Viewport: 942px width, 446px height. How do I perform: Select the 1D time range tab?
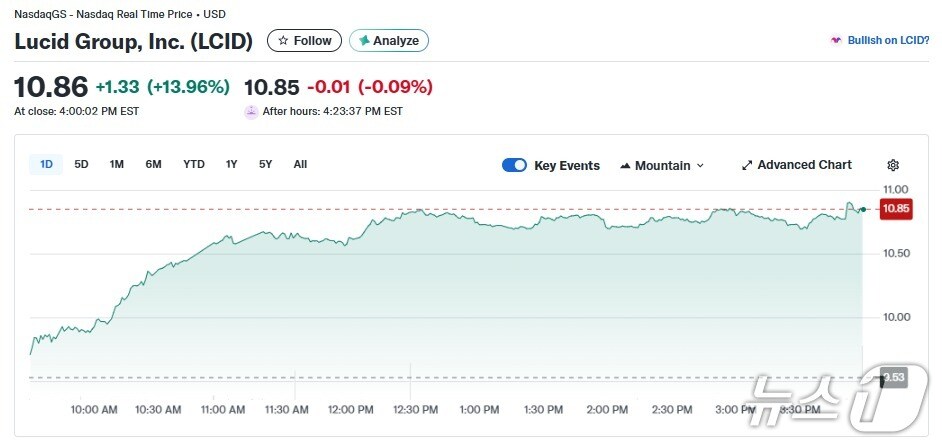click(x=46, y=164)
